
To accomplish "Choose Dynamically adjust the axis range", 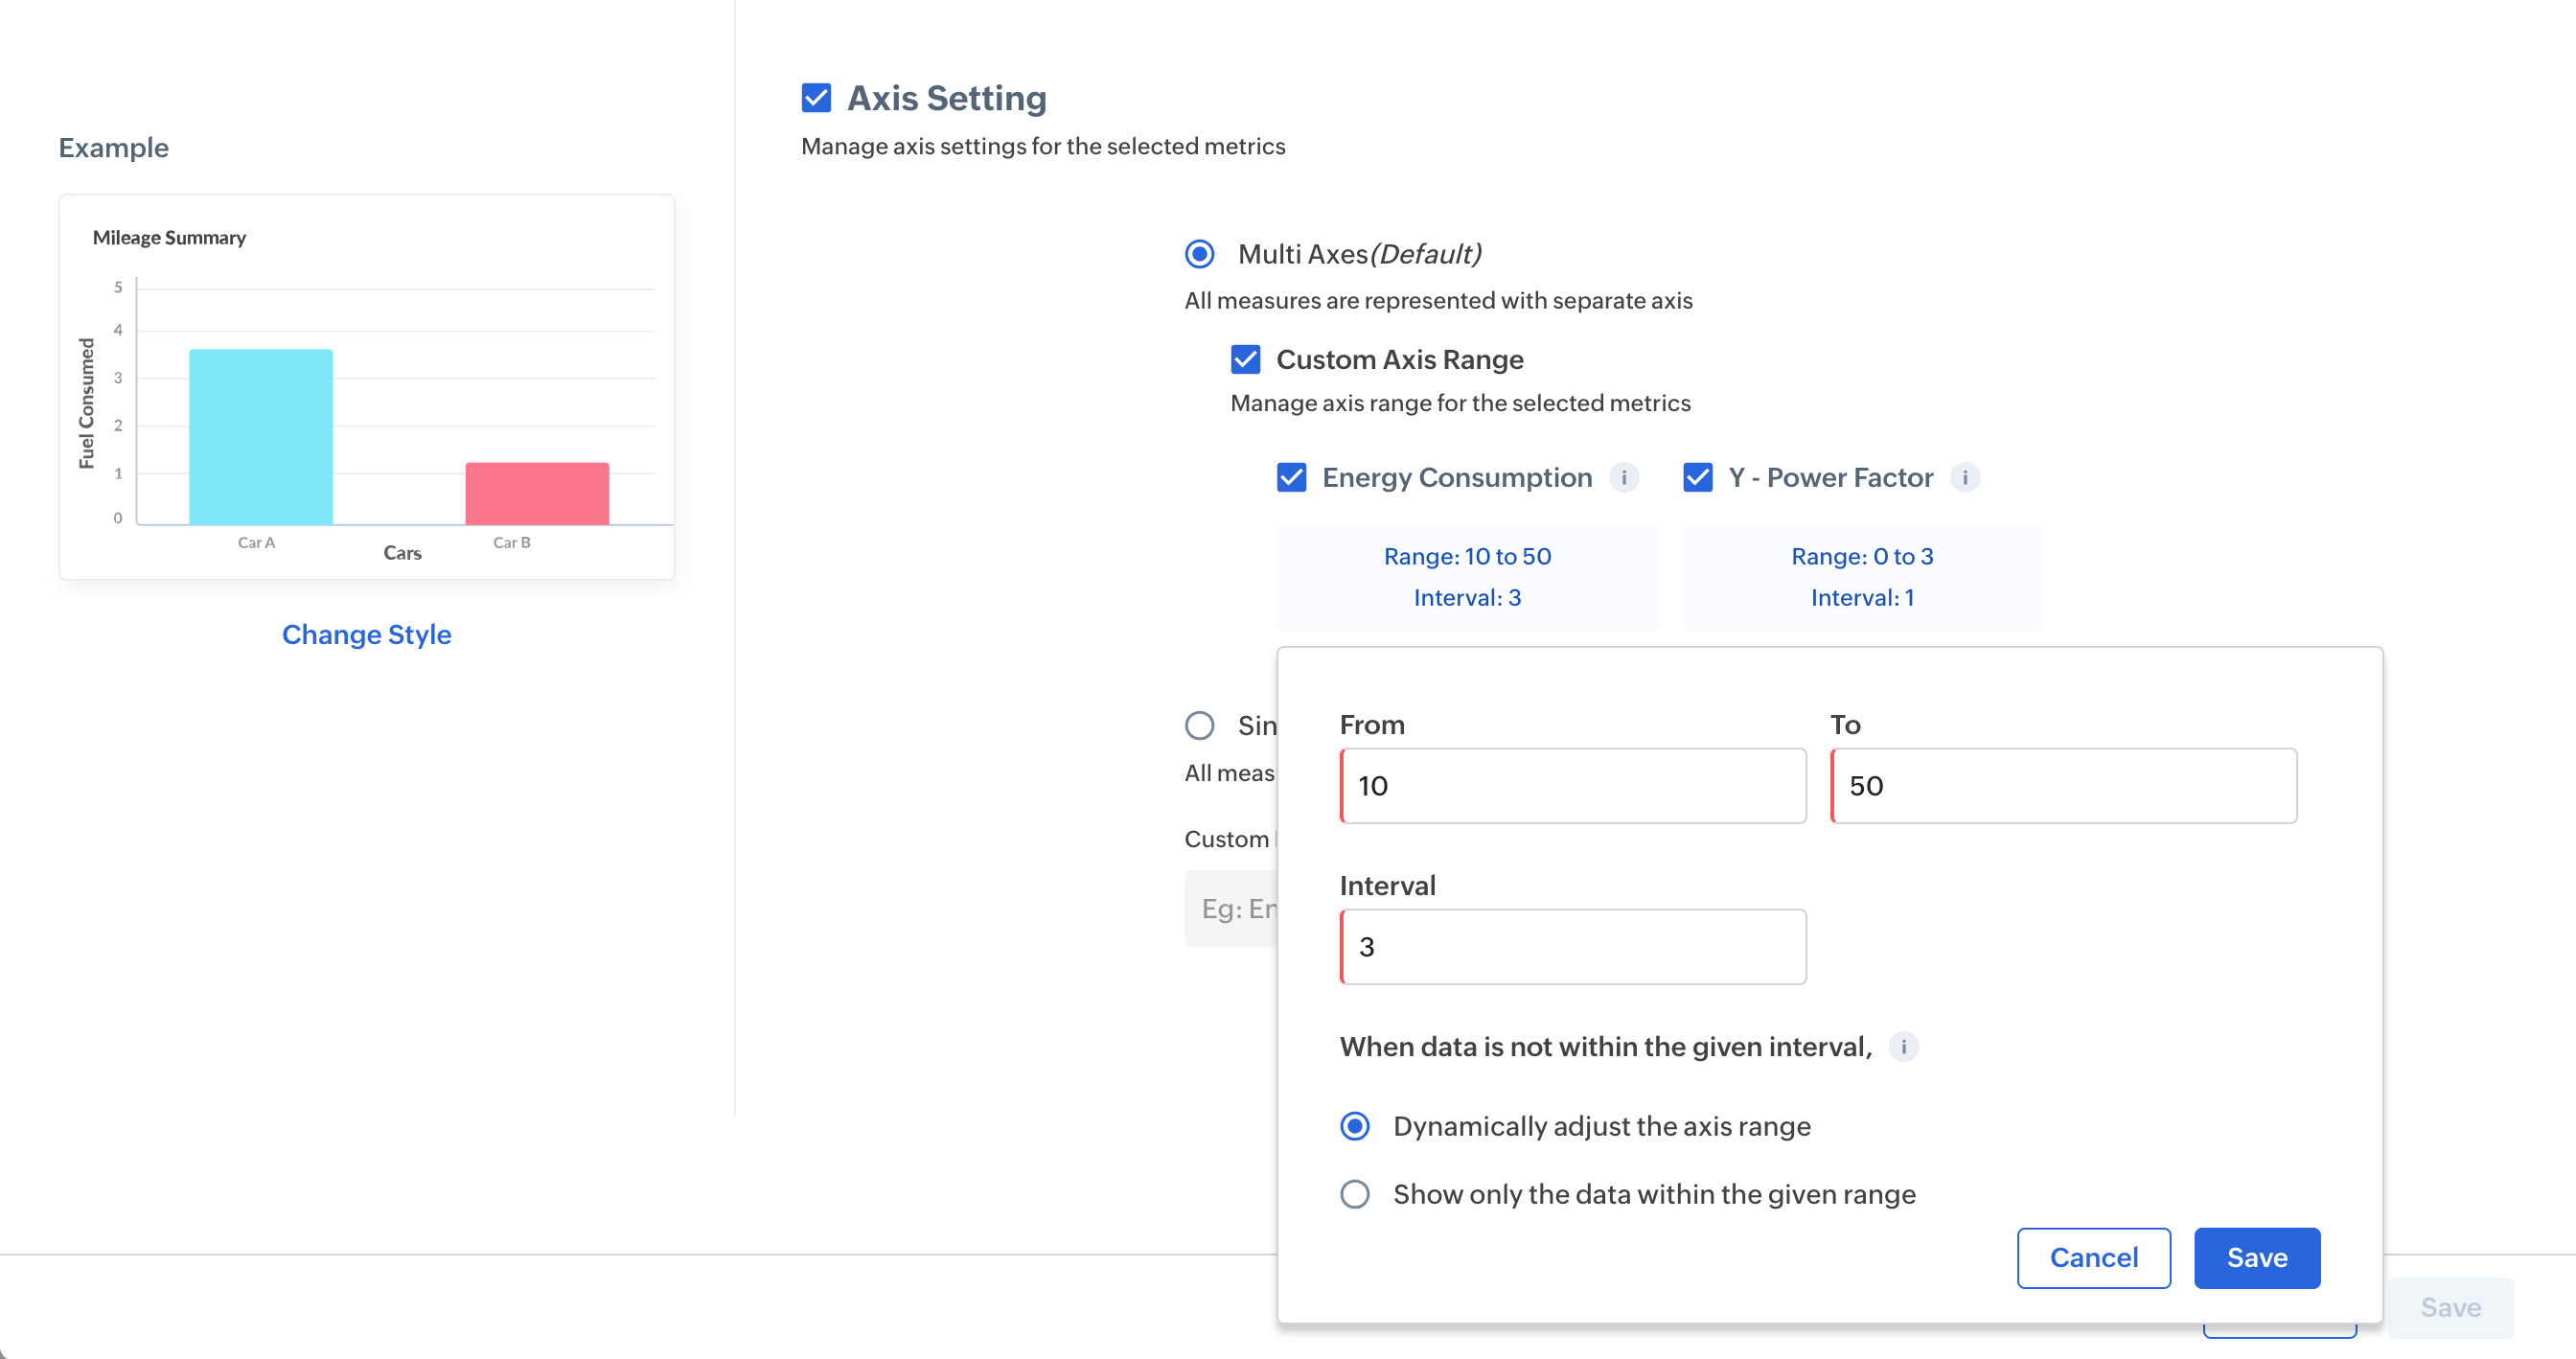I will [x=1354, y=1126].
